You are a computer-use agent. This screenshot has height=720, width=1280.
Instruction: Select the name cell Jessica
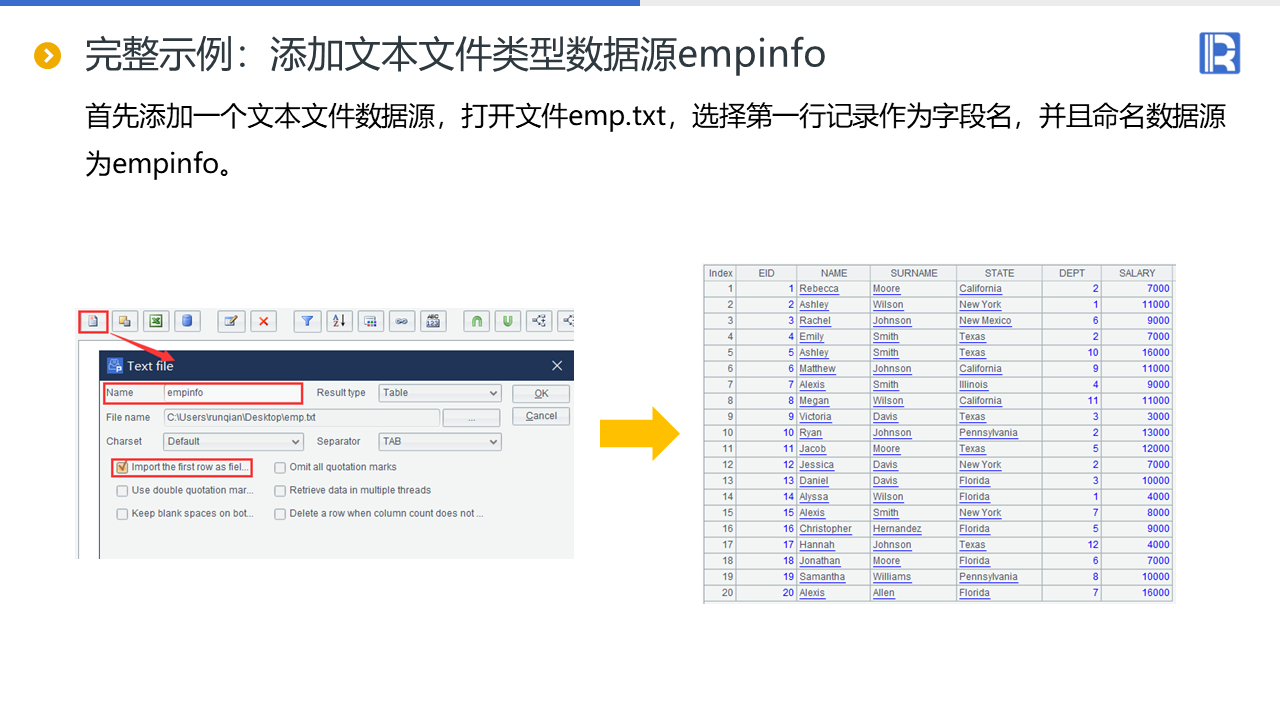pyautogui.click(x=834, y=465)
